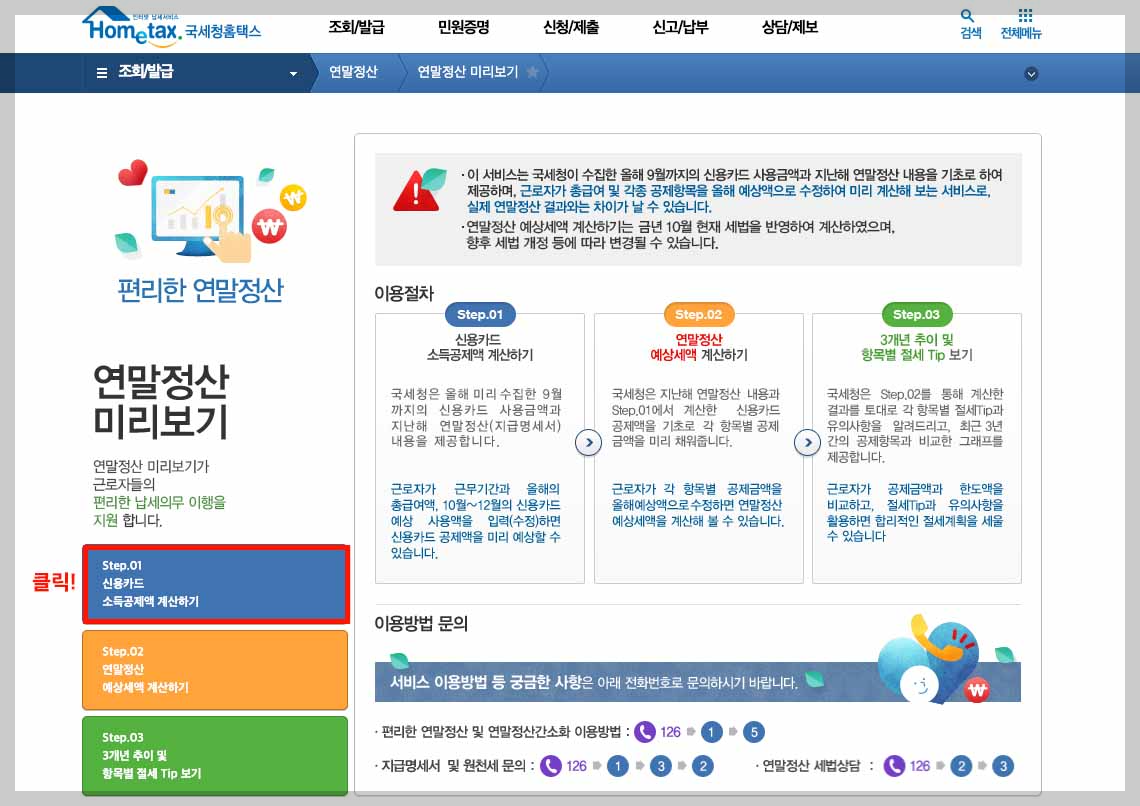1140x806 pixels.
Task: Expand the circular down-arrow in blue bar
Action: pos(1031,73)
